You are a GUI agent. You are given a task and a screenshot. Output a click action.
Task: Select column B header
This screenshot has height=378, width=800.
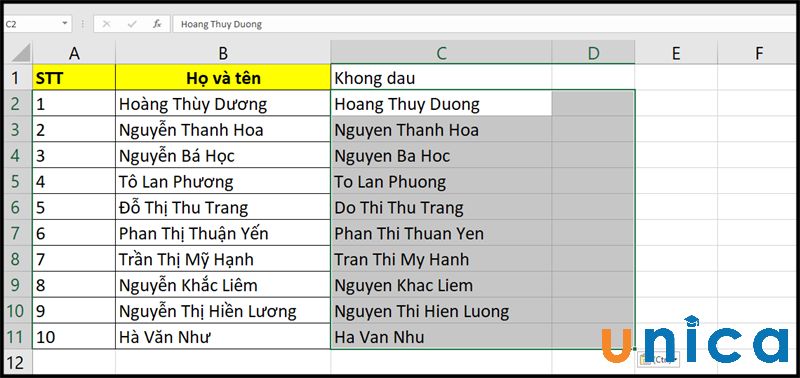pos(223,53)
